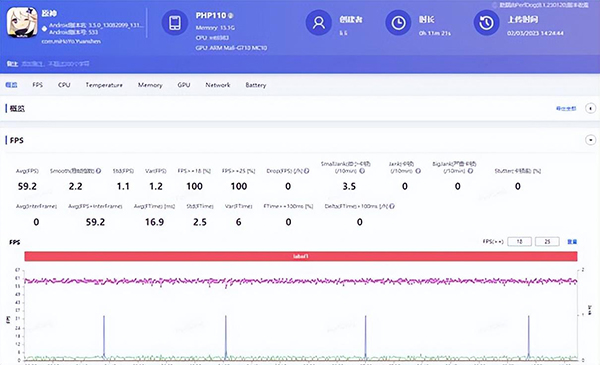The width and height of the screenshot is (600, 365).
Task: Click the upload time history icon
Action: pos(486,23)
